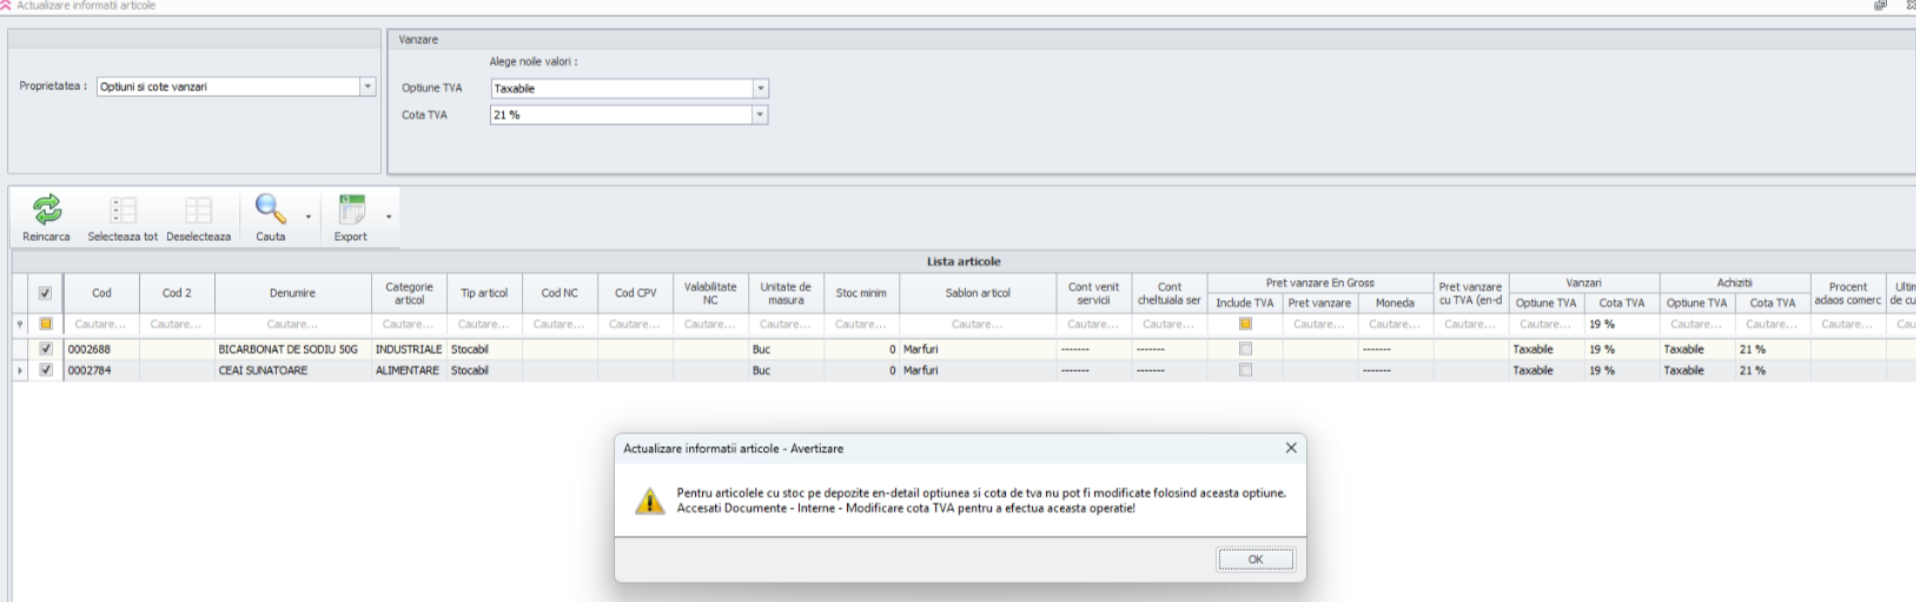Open the Proprietatea dropdown list
The width and height of the screenshot is (1916, 602).
(x=367, y=87)
